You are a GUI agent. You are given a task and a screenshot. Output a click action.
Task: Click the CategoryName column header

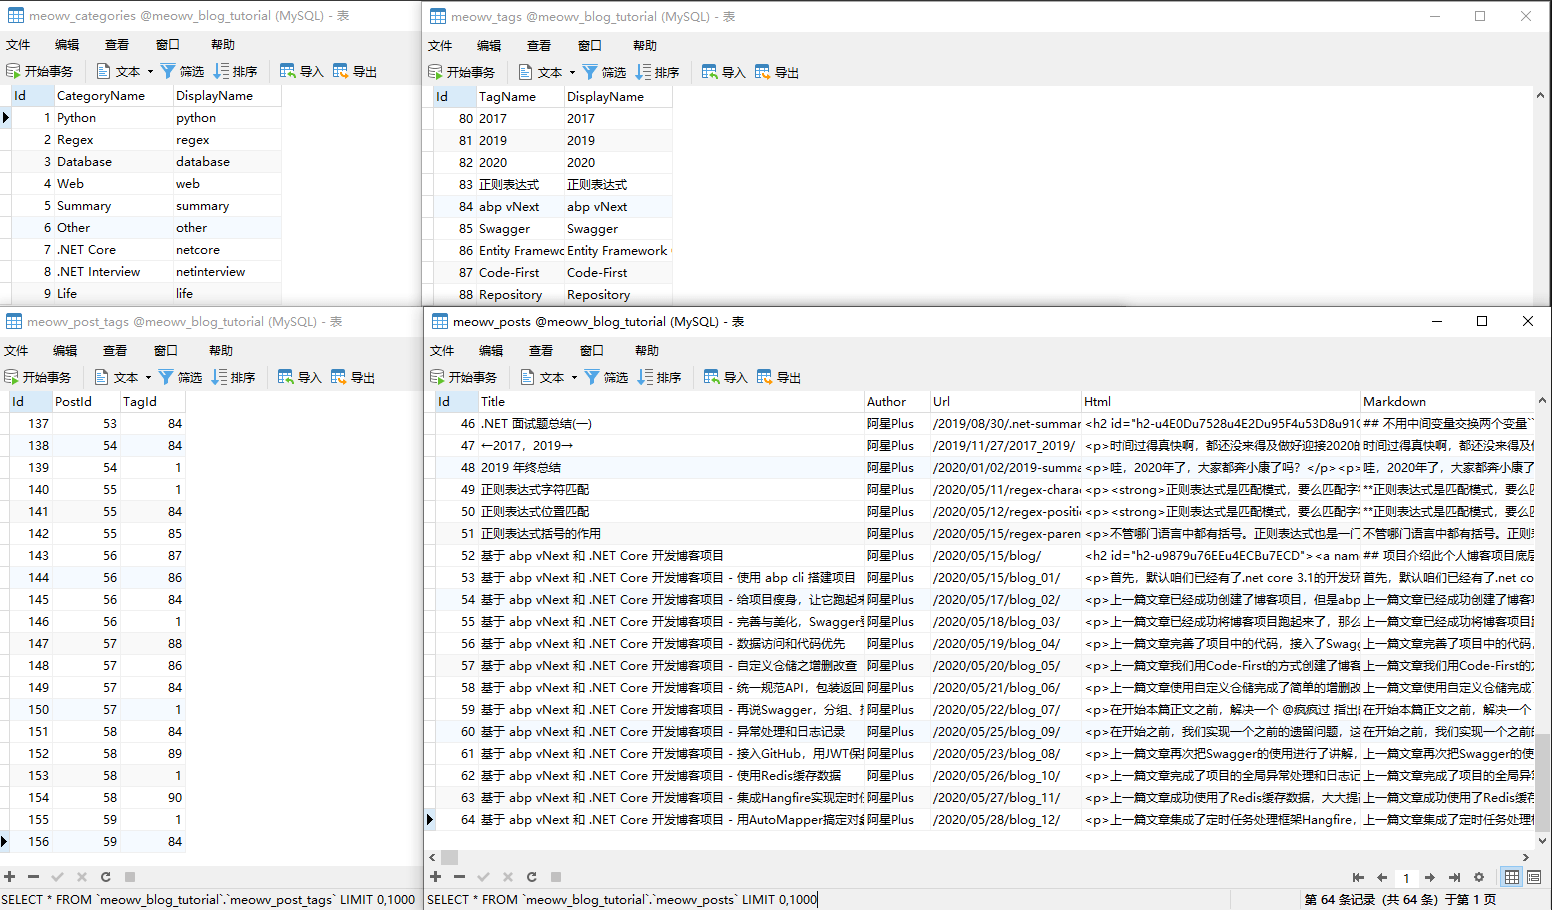coord(101,96)
